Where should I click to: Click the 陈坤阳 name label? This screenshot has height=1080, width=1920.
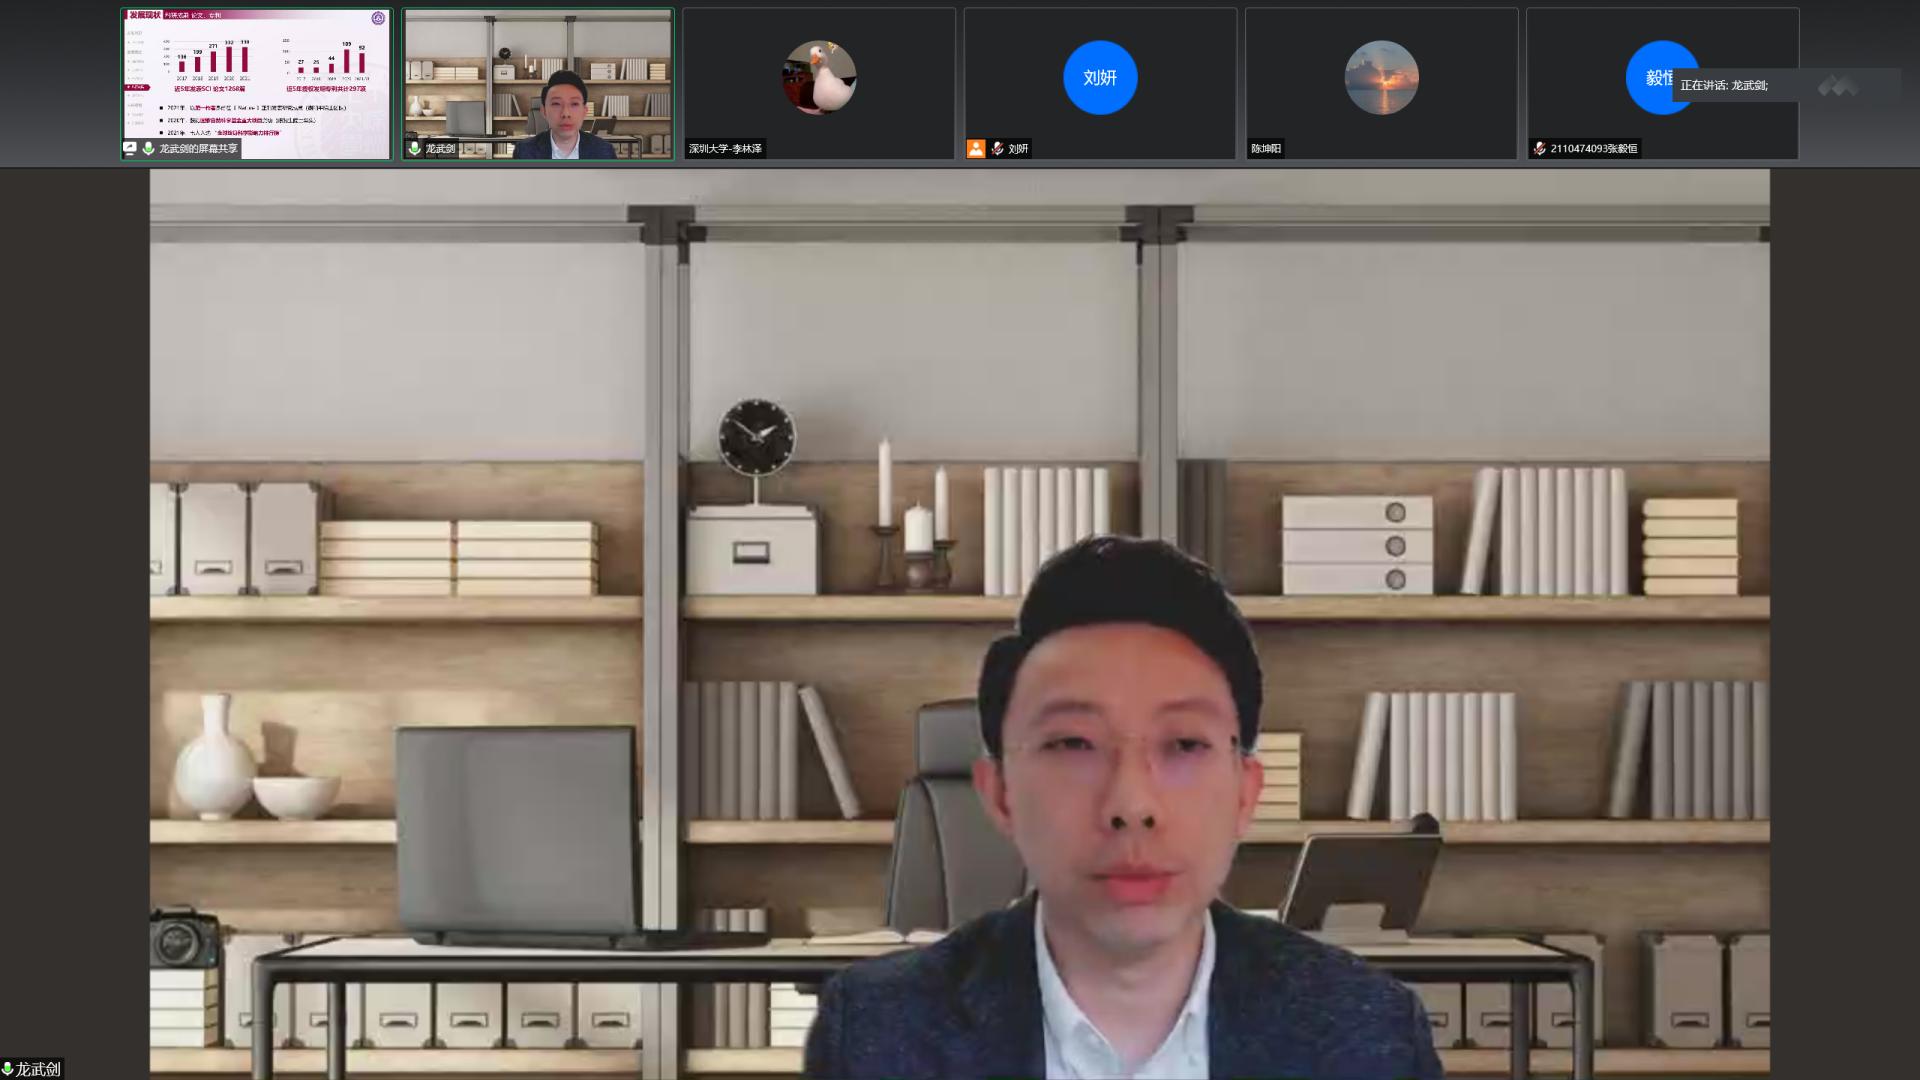tap(1266, 148)
